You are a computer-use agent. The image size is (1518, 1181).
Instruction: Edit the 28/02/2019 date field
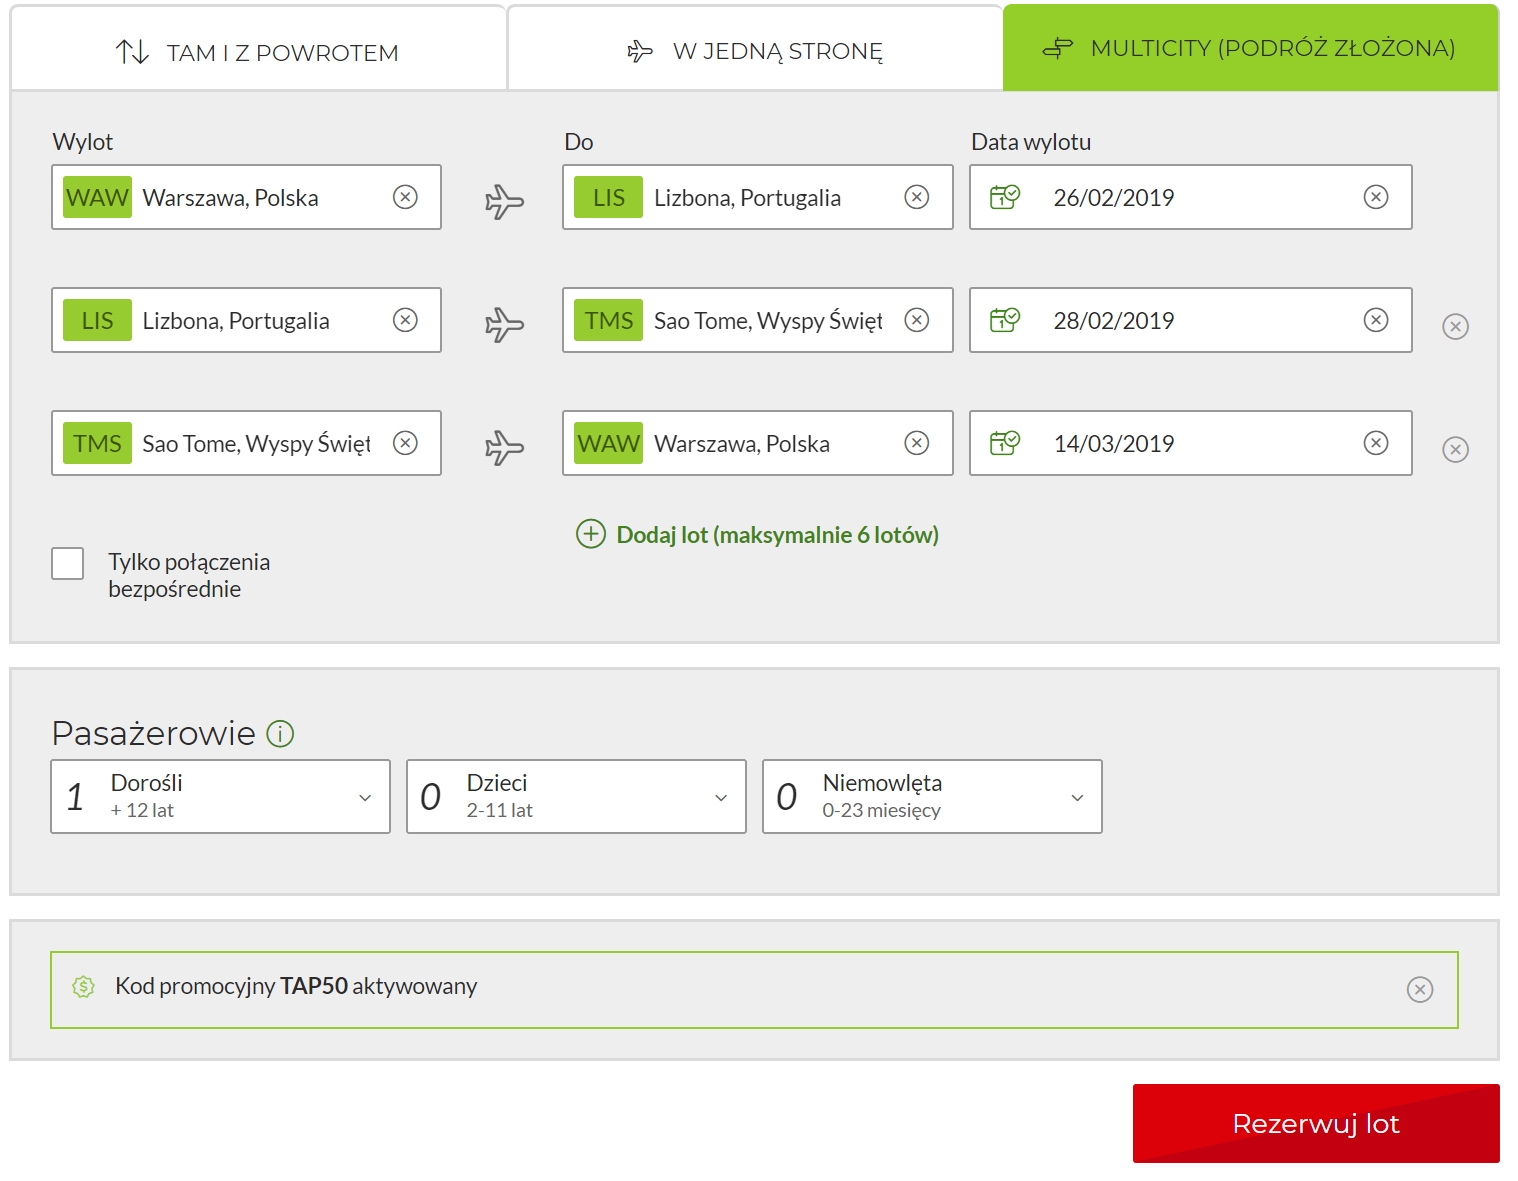1191,320
